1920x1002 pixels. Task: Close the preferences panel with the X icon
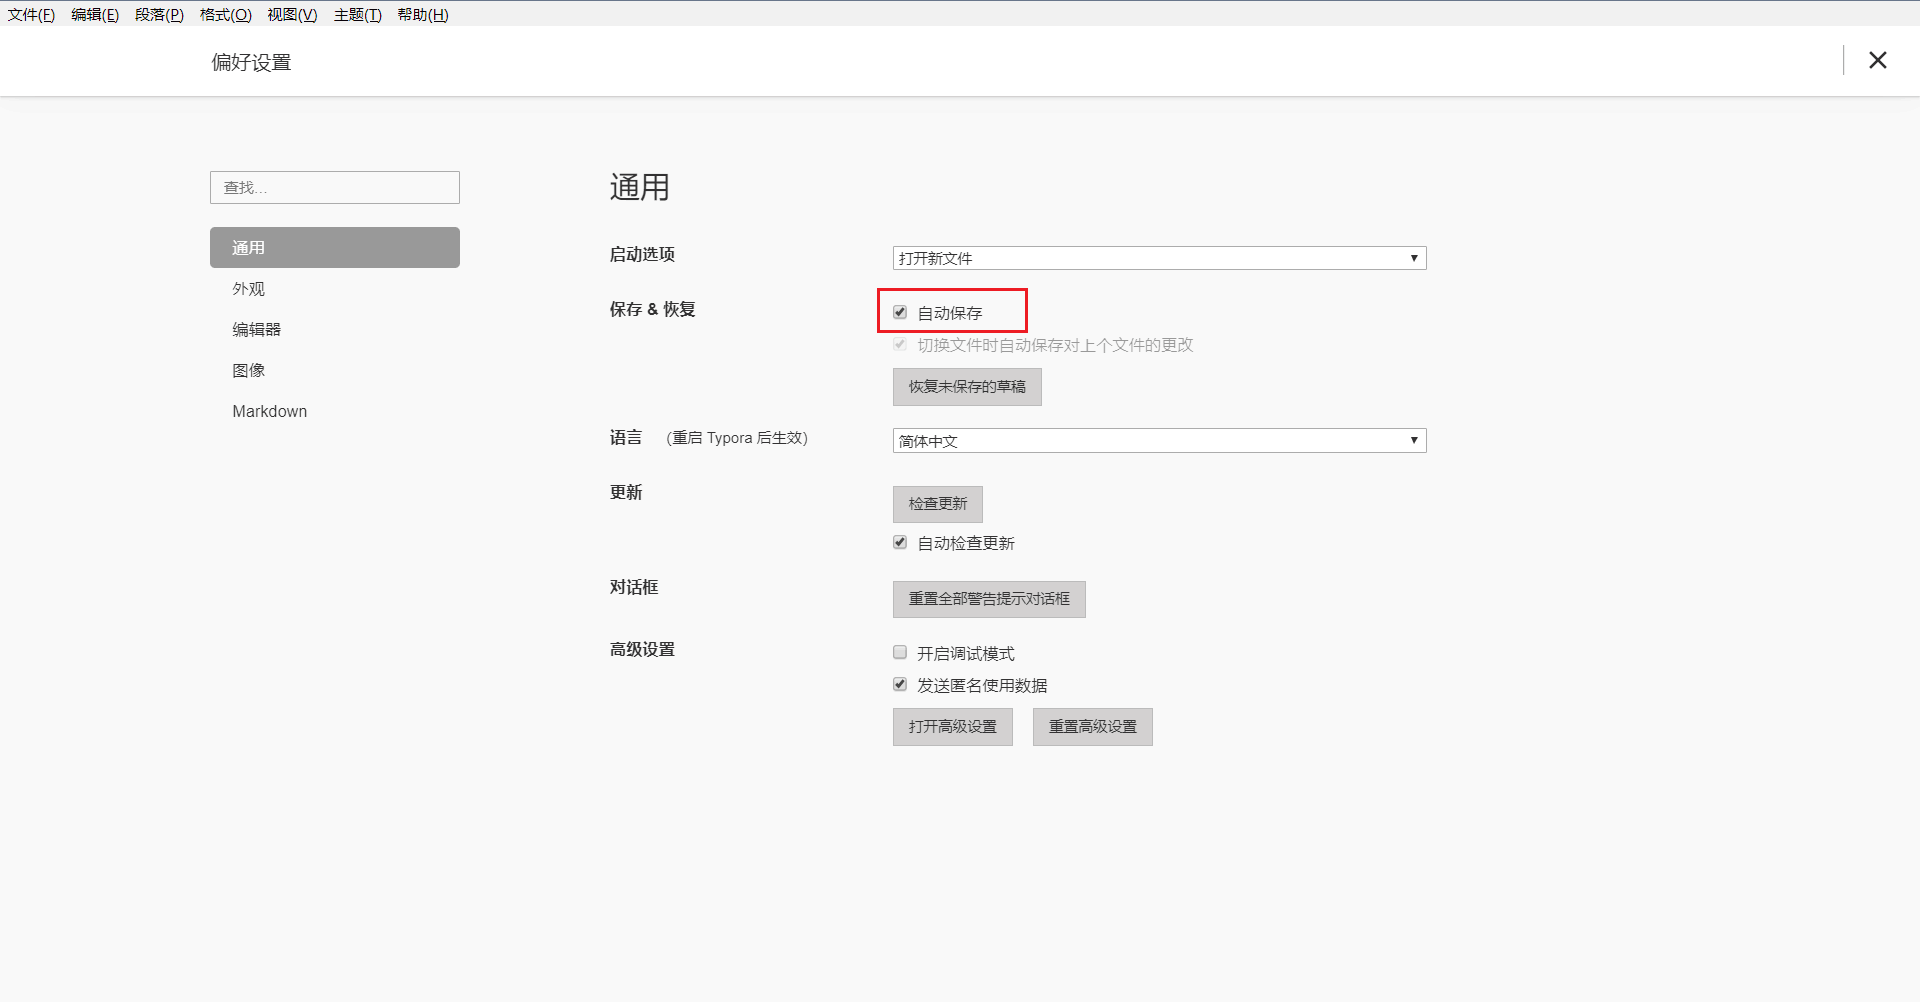coord(1877,61)
